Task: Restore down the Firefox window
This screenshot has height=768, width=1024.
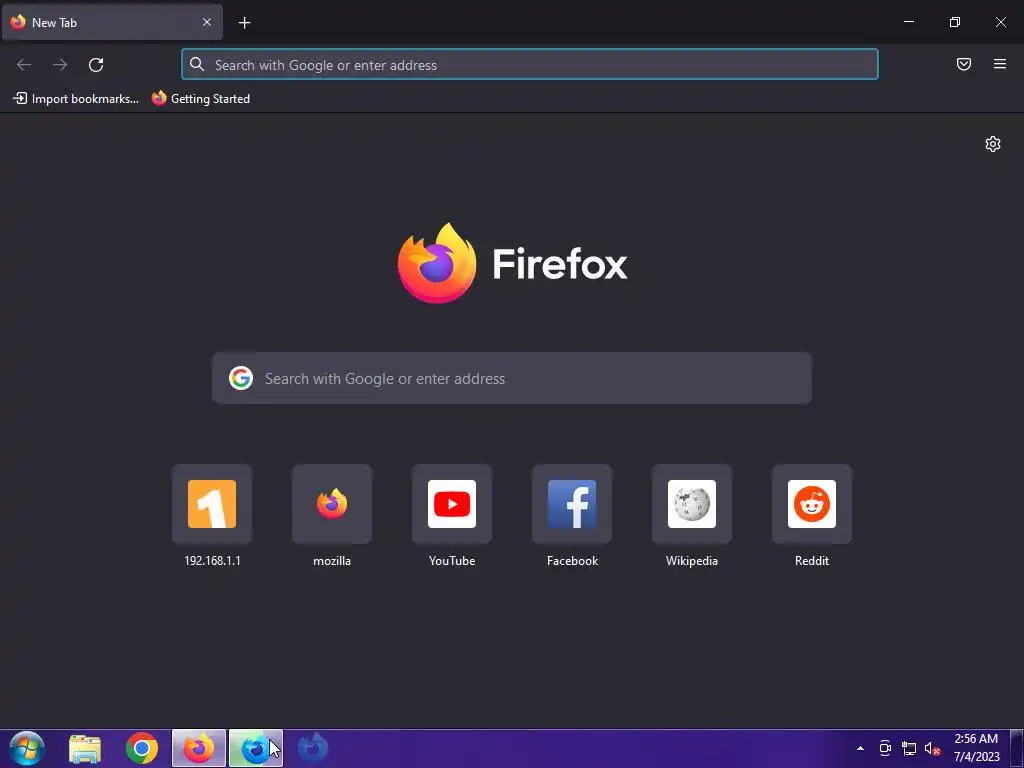Action: pos(955,22)
